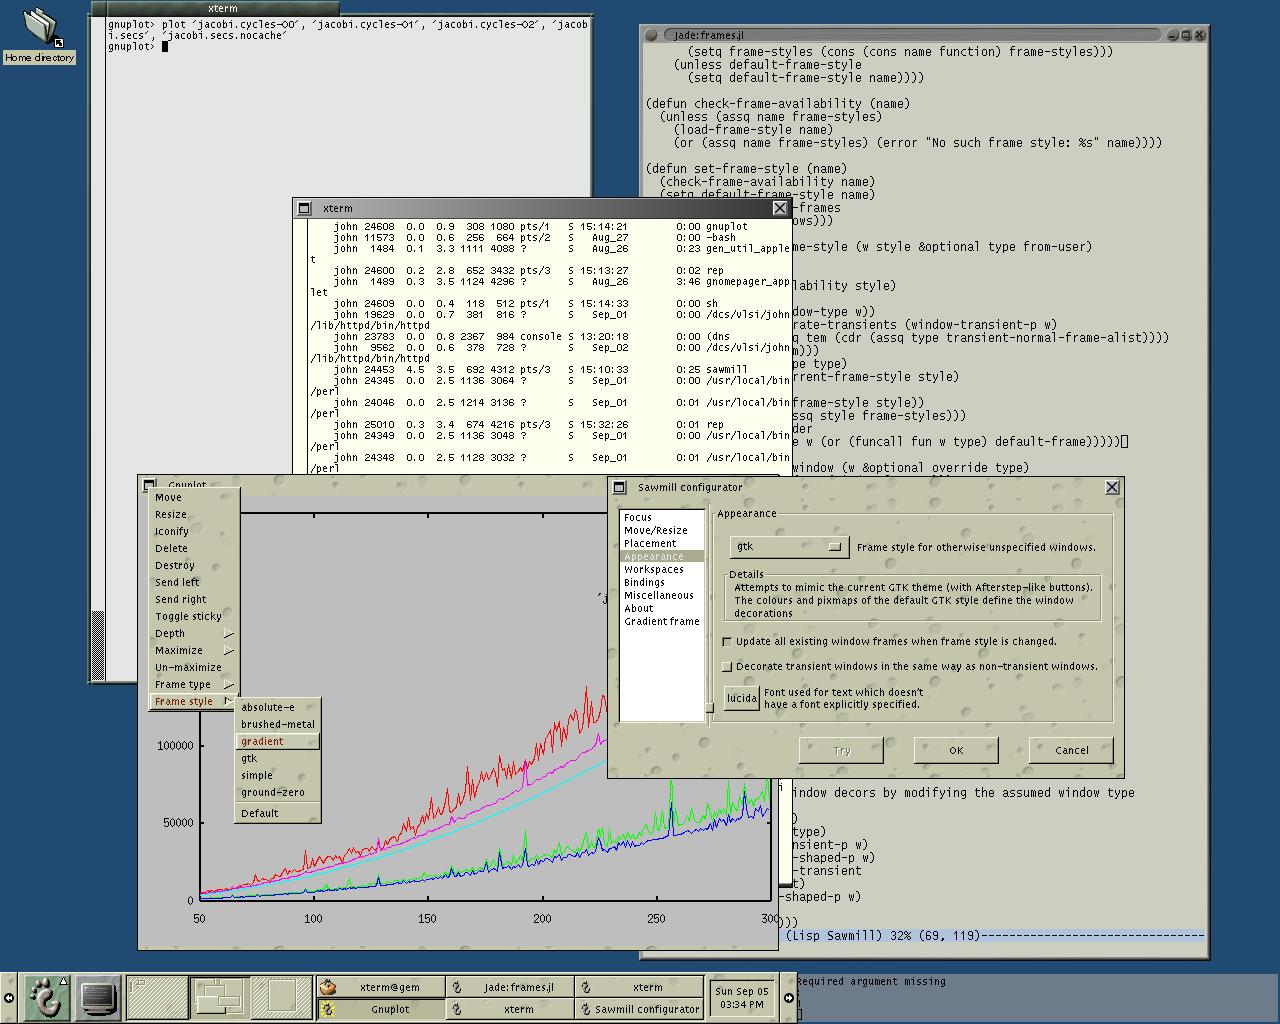
Task: Click the OK button in Sawmill configurator
Action: pyautogui.click(x=956, y=750)
